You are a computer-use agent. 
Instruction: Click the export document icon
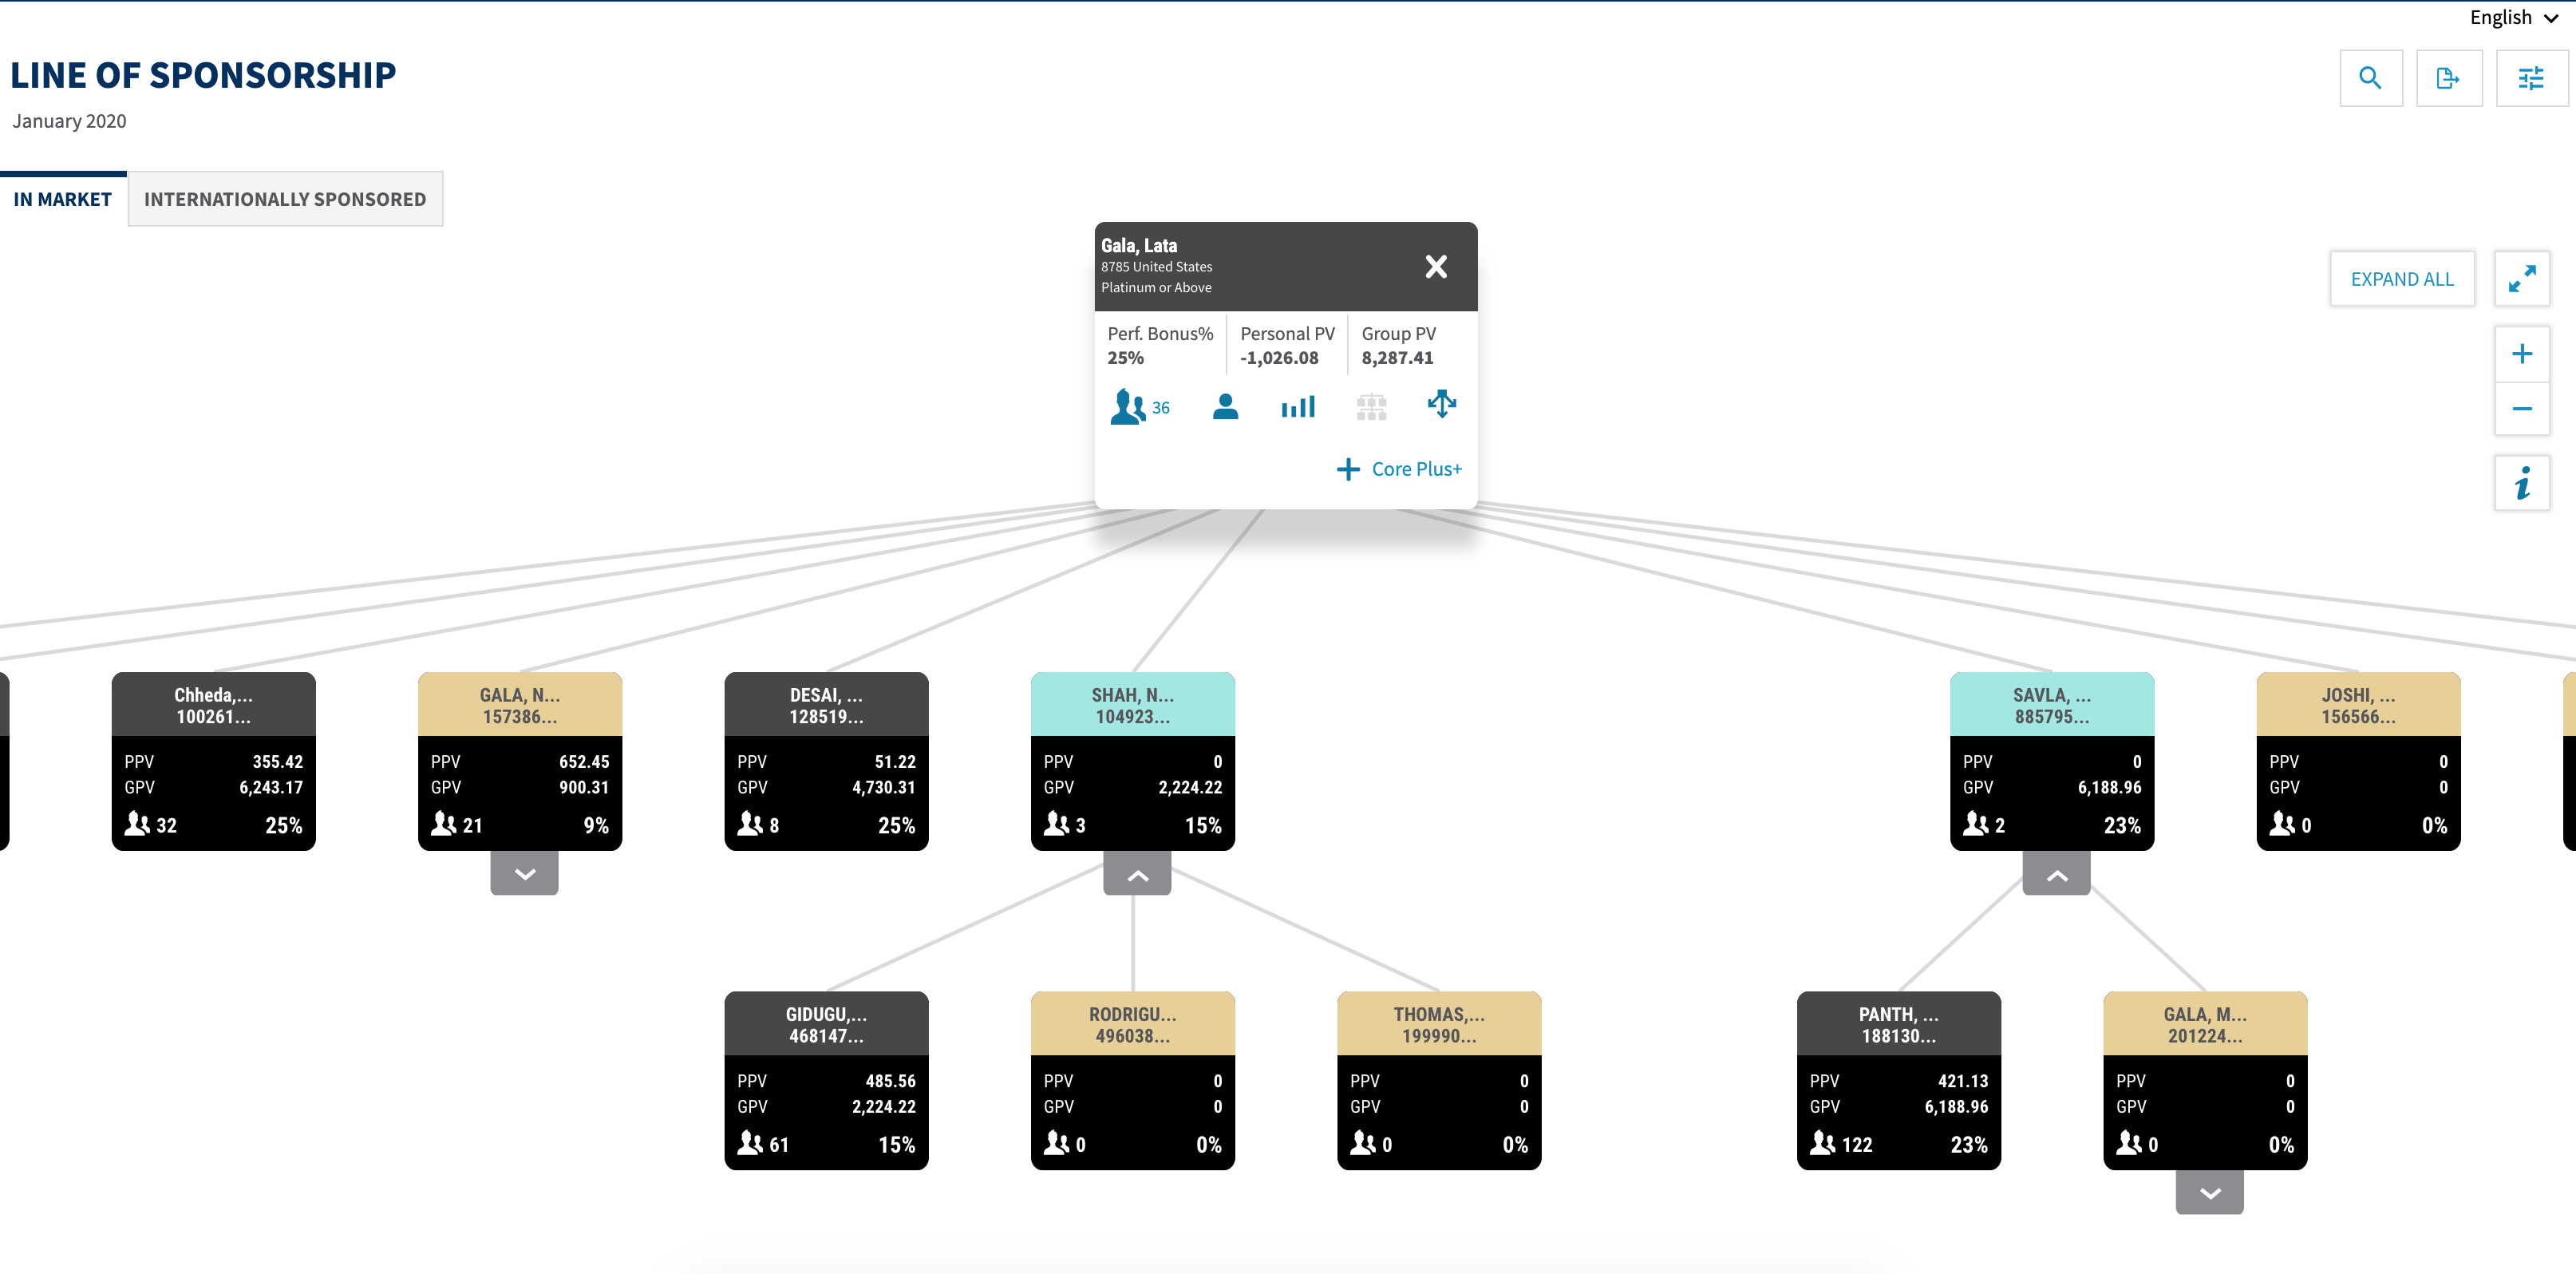[2448, 78]
